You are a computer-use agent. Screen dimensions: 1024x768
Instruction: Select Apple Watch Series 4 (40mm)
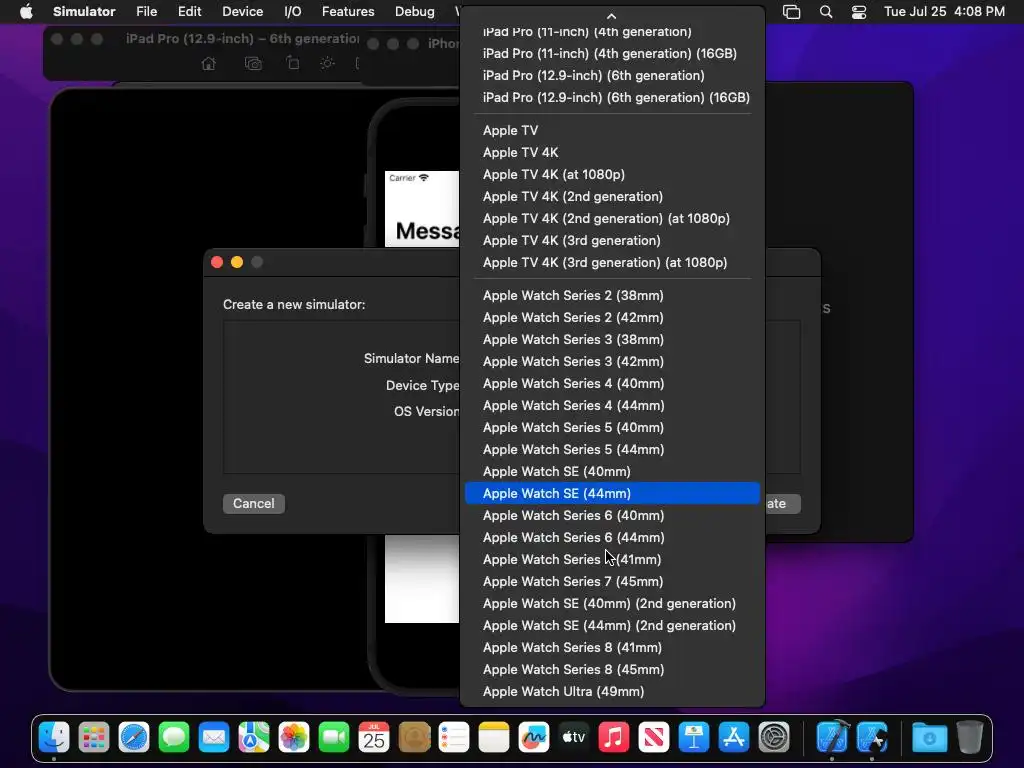coord(613,383)
